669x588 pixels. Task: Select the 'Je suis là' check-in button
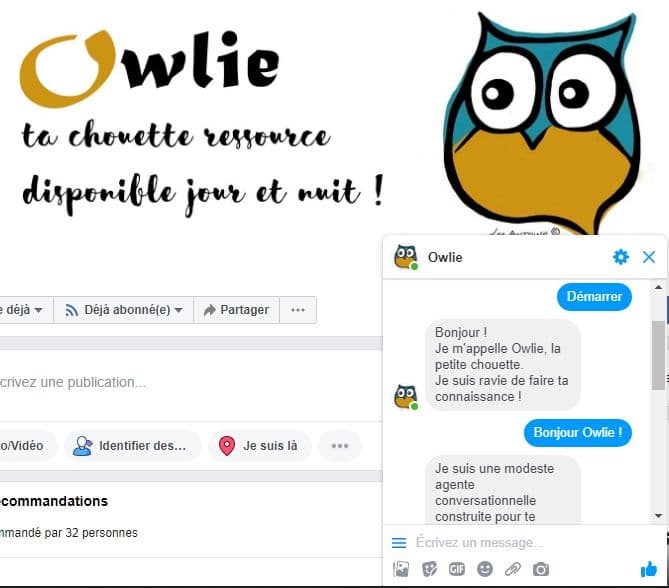260,446
